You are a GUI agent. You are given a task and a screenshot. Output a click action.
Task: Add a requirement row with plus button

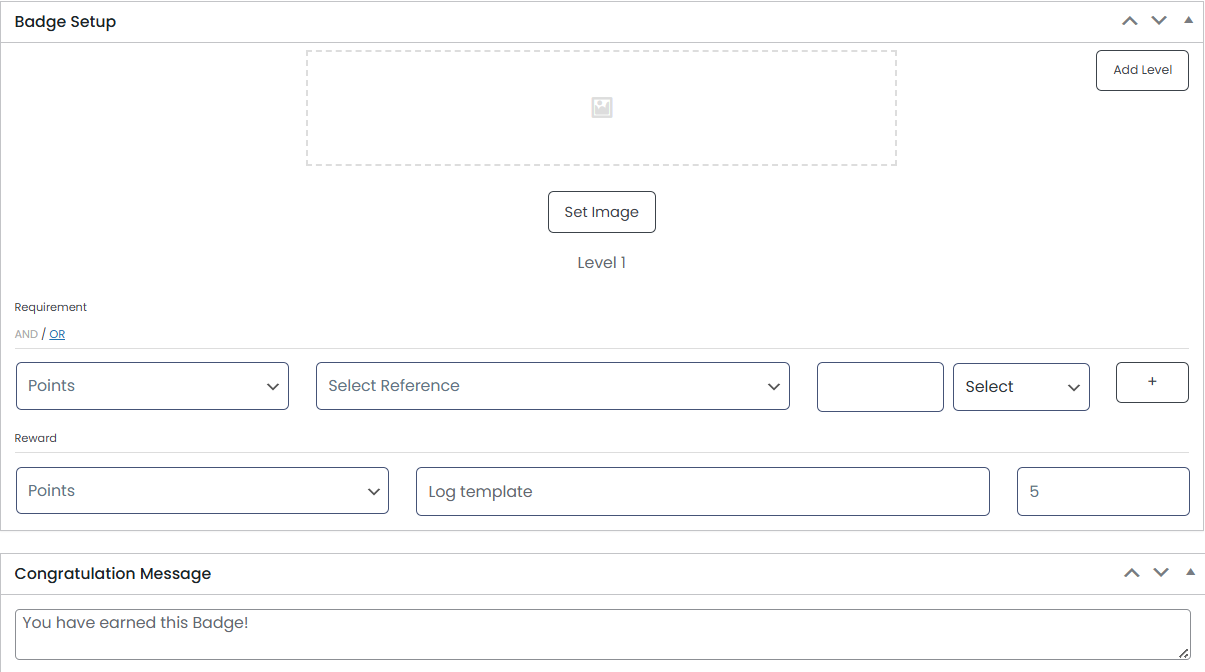pos(1152,382)
